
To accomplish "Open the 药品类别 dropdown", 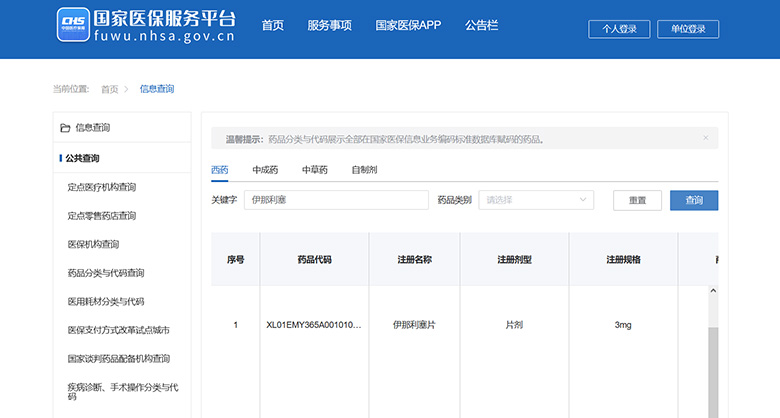I will click(536, 200).
